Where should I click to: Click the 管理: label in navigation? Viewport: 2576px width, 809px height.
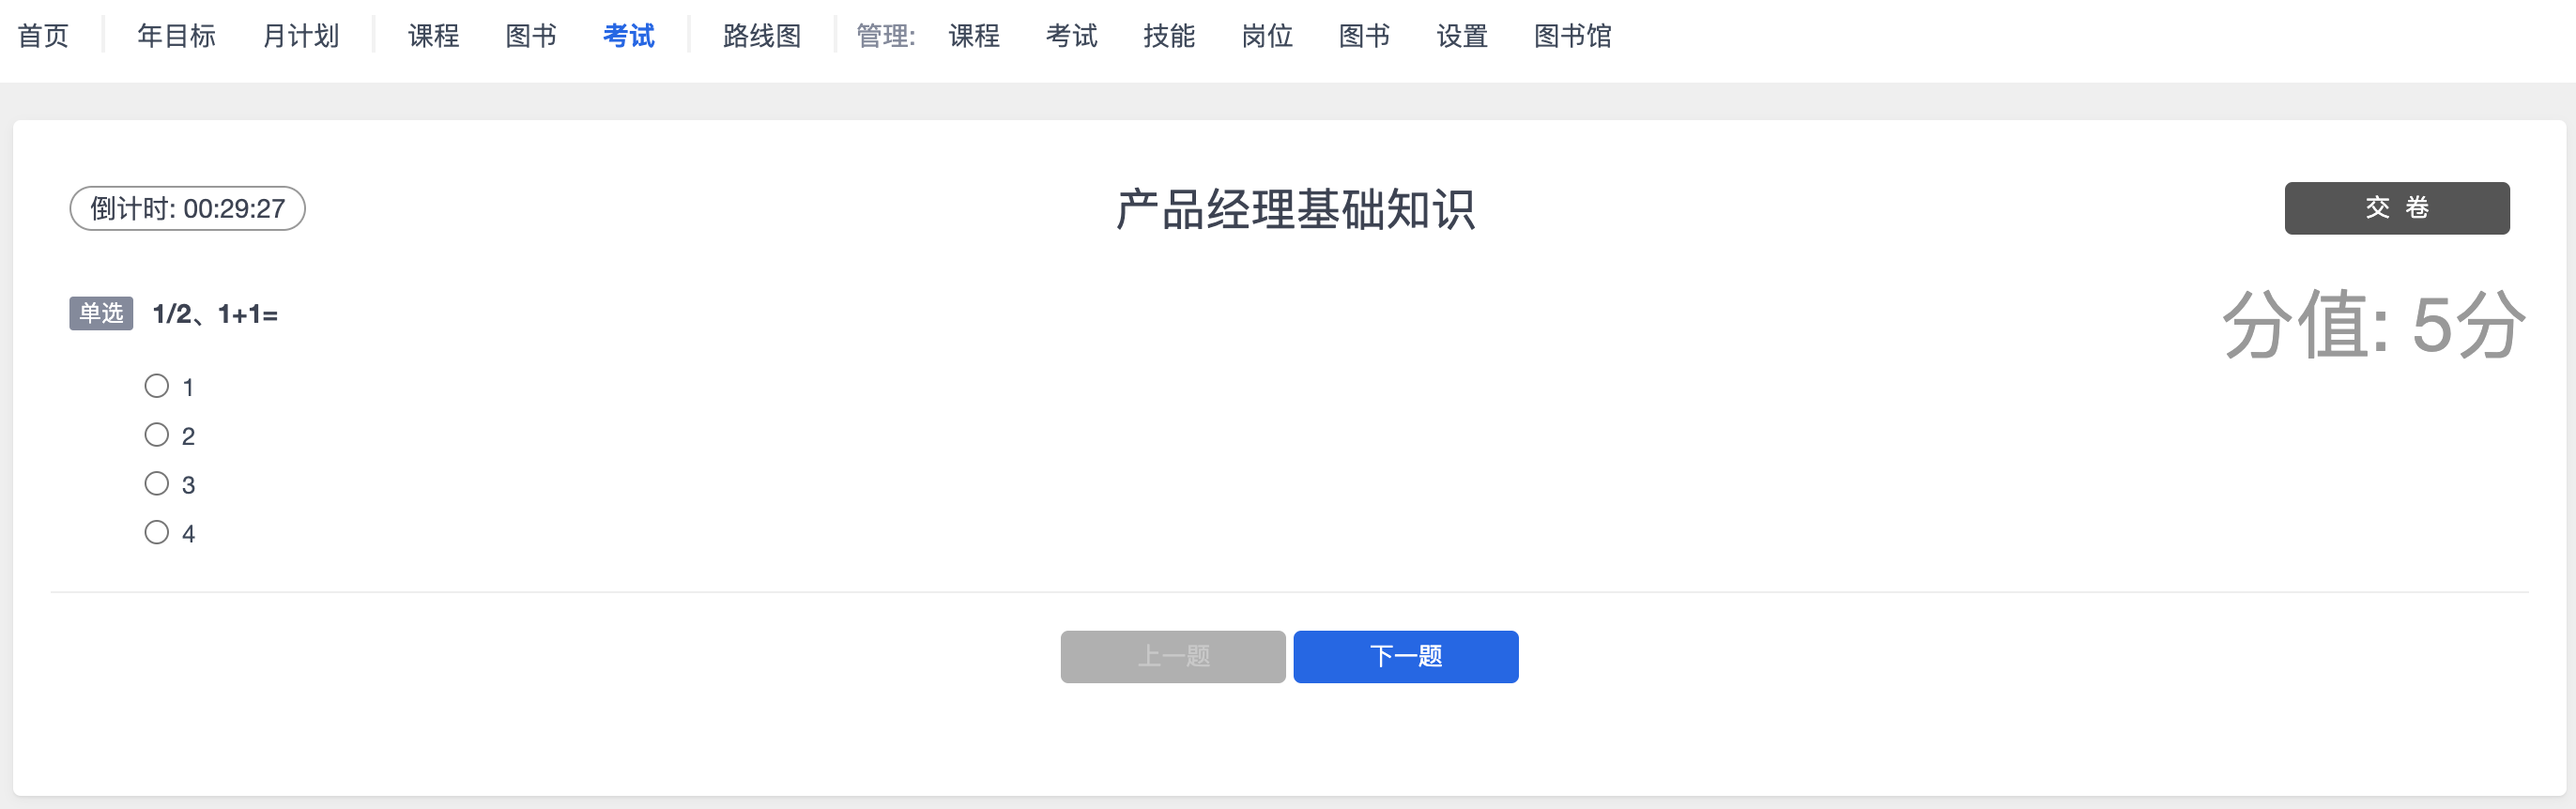click(x=886, y=36)
